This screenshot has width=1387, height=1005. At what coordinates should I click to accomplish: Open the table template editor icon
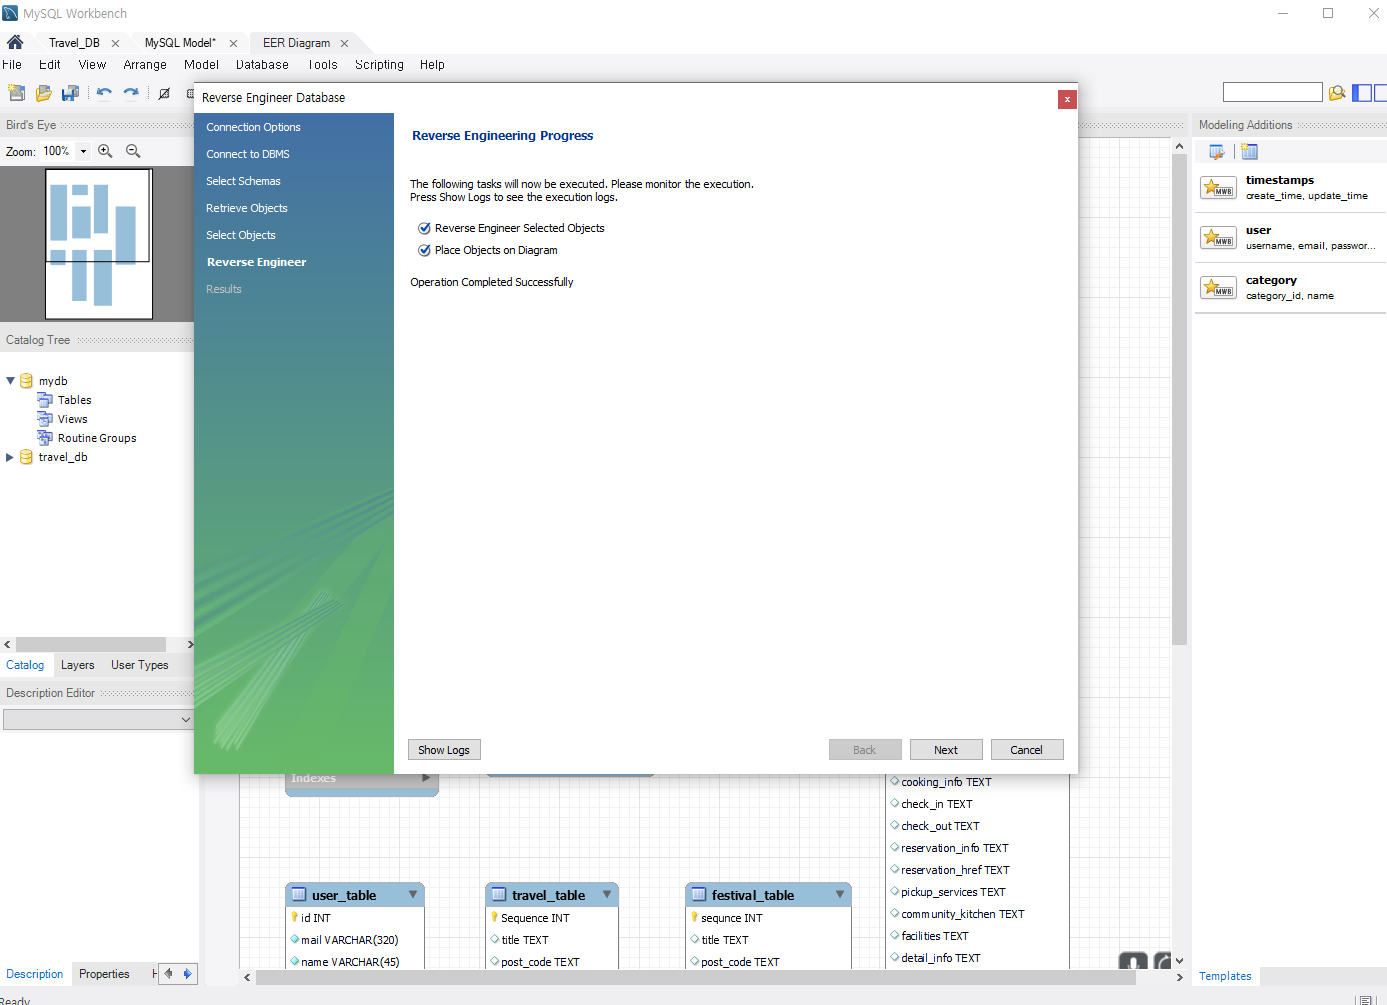(1217, 152)
